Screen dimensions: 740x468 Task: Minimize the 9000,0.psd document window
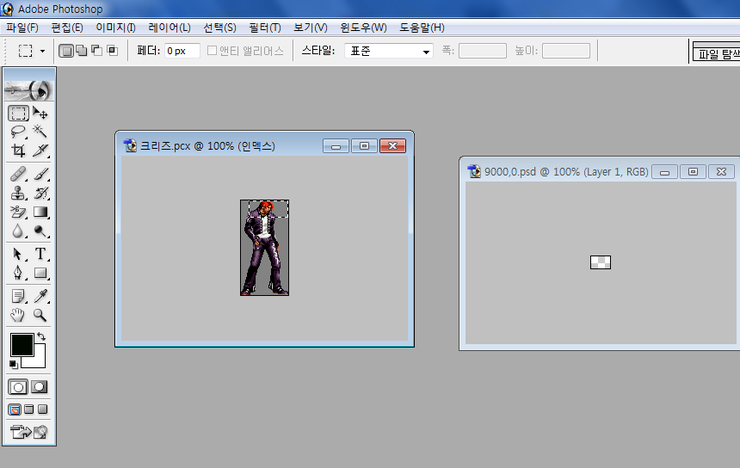664,172
